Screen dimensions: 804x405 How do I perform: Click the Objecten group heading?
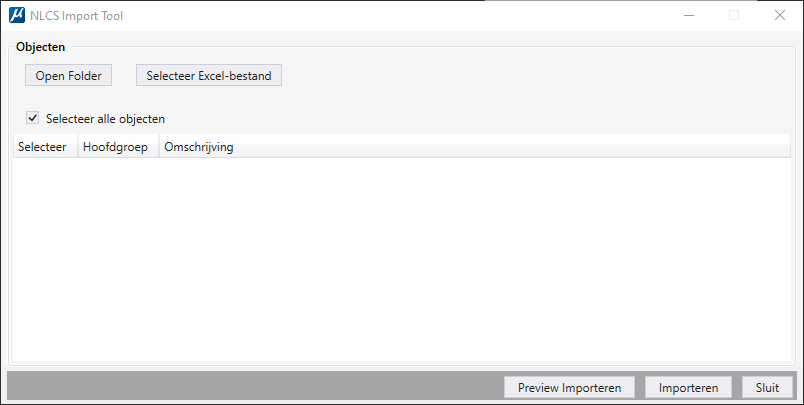pos(41,47)
